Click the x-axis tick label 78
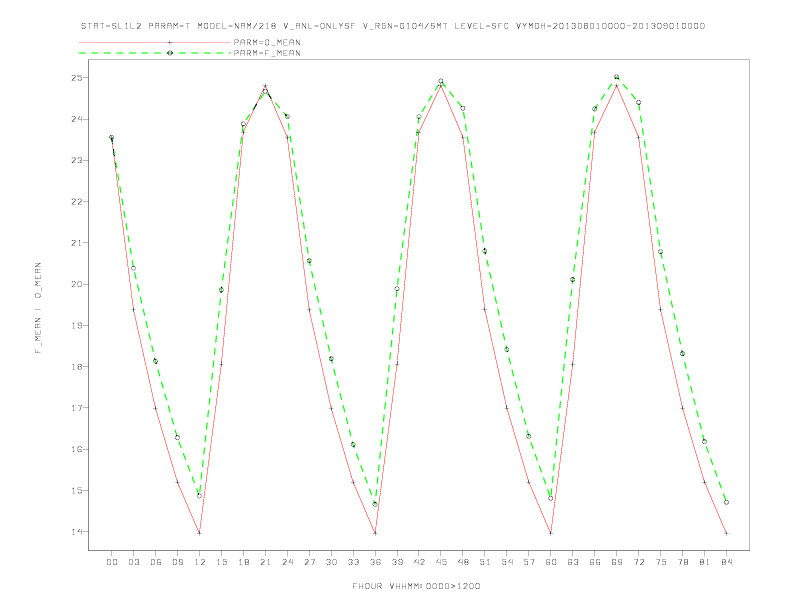The width and height of the screenshot is (792, 612). 683,562
